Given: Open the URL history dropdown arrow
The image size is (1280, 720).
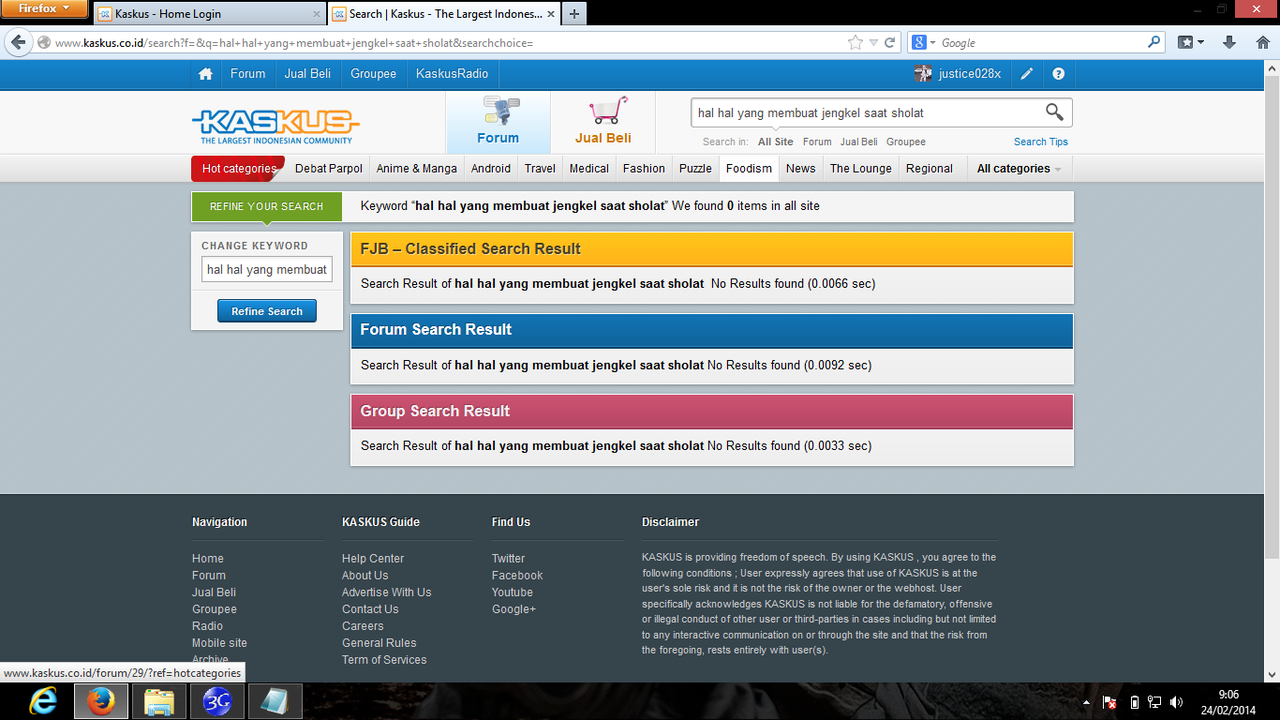Looking at the screenshot, I should 874,43.
